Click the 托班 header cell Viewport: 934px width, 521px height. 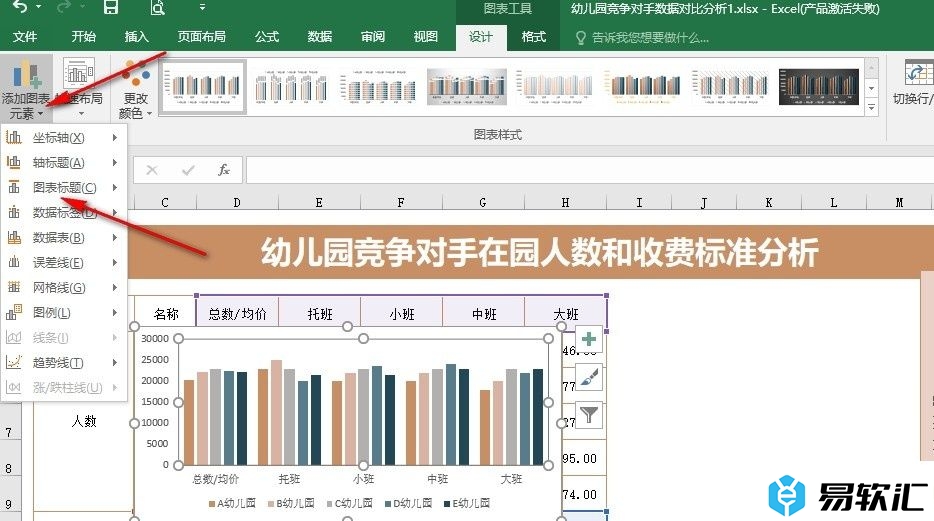tap(319, 314)
